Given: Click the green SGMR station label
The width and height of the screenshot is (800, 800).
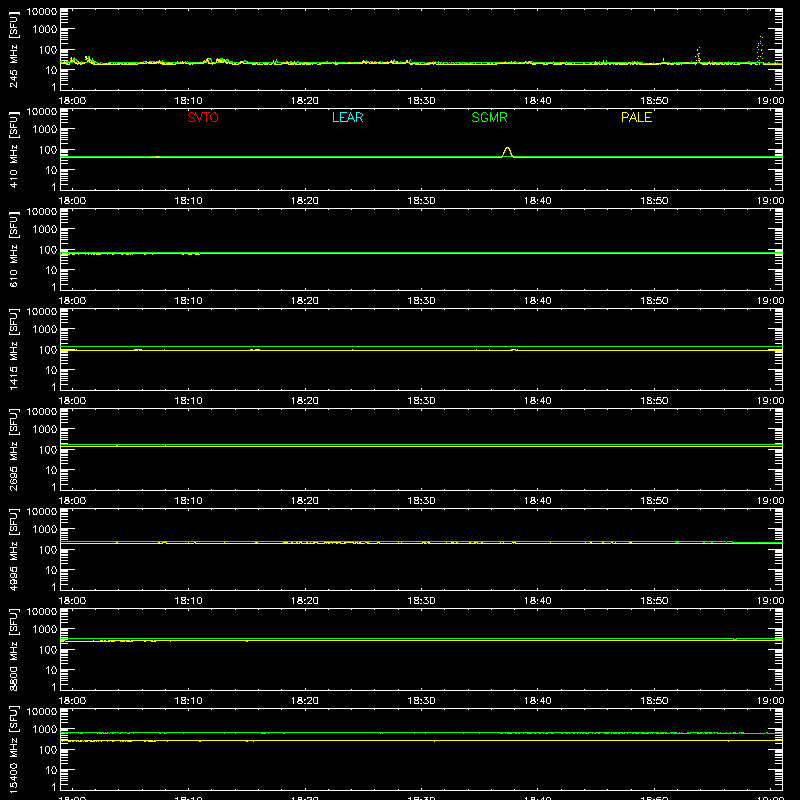Looking at the screenshot, I should coord(489,117).
